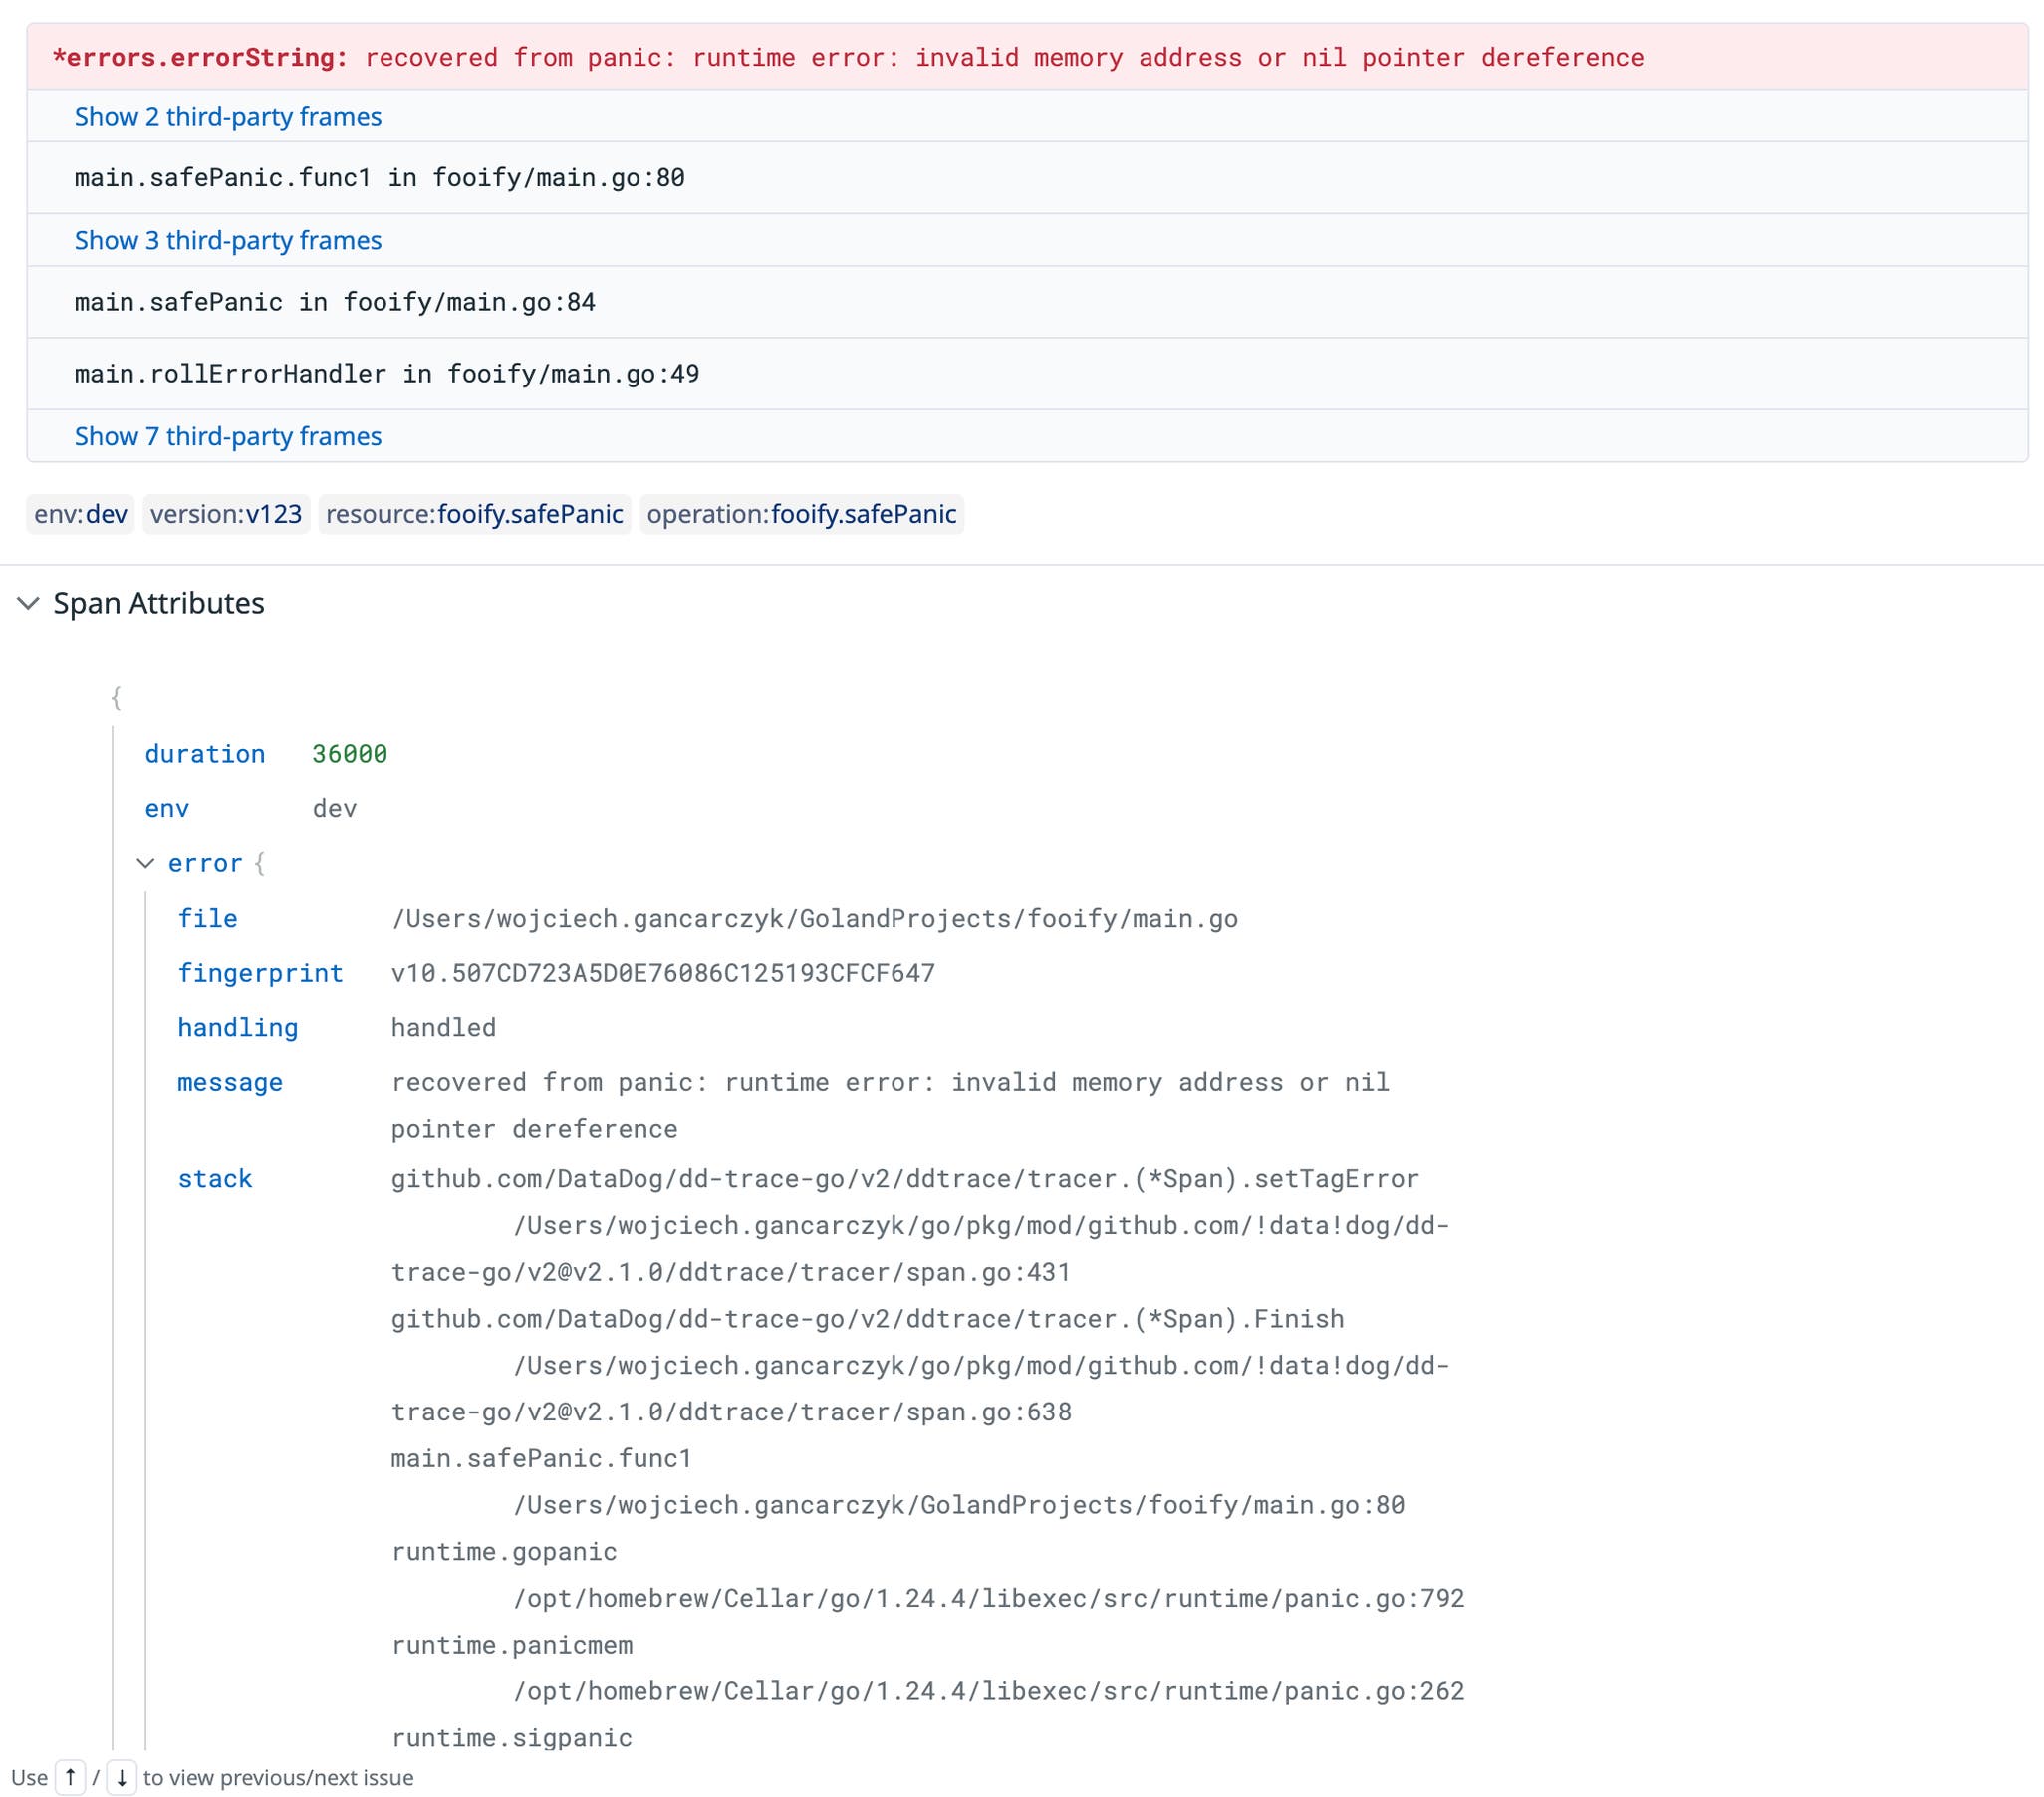
Task: Click the env attribute value dev
Action: (x=334, y=808)
